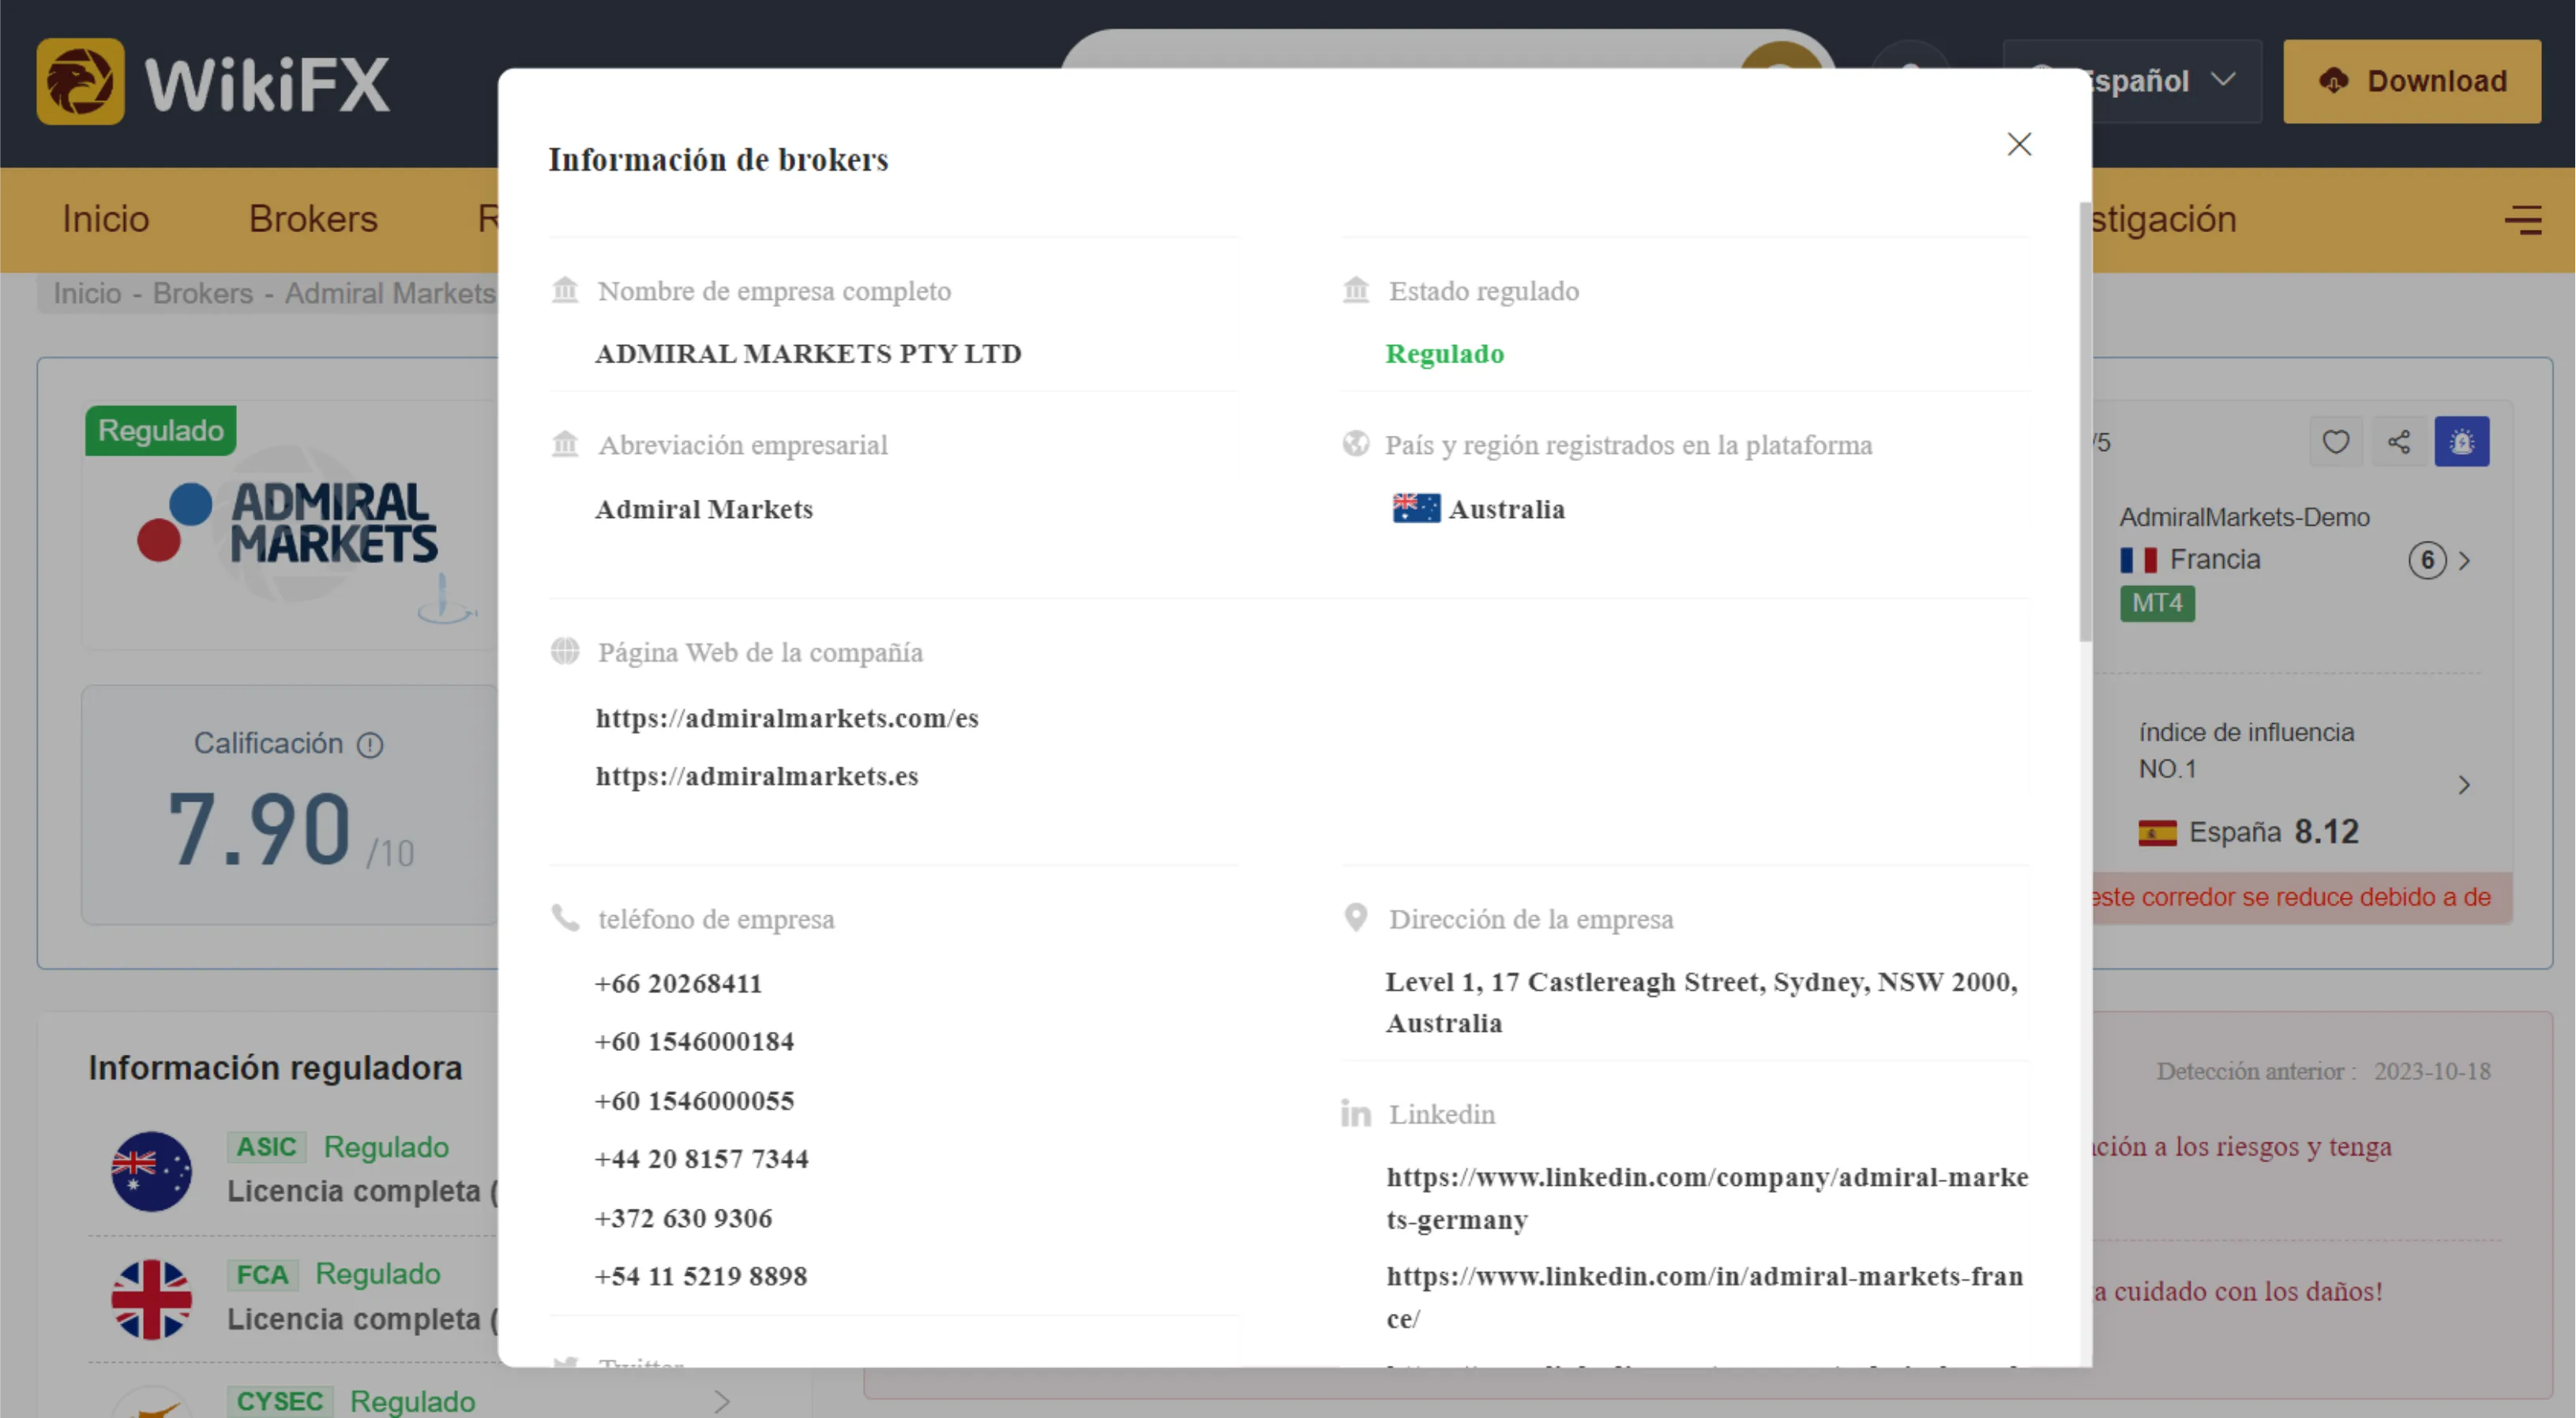This screenshot has height=1418, width=2576.
Task: Click ADMIRAL MARKETS PTY LTD company name
Action: [808, 353]
